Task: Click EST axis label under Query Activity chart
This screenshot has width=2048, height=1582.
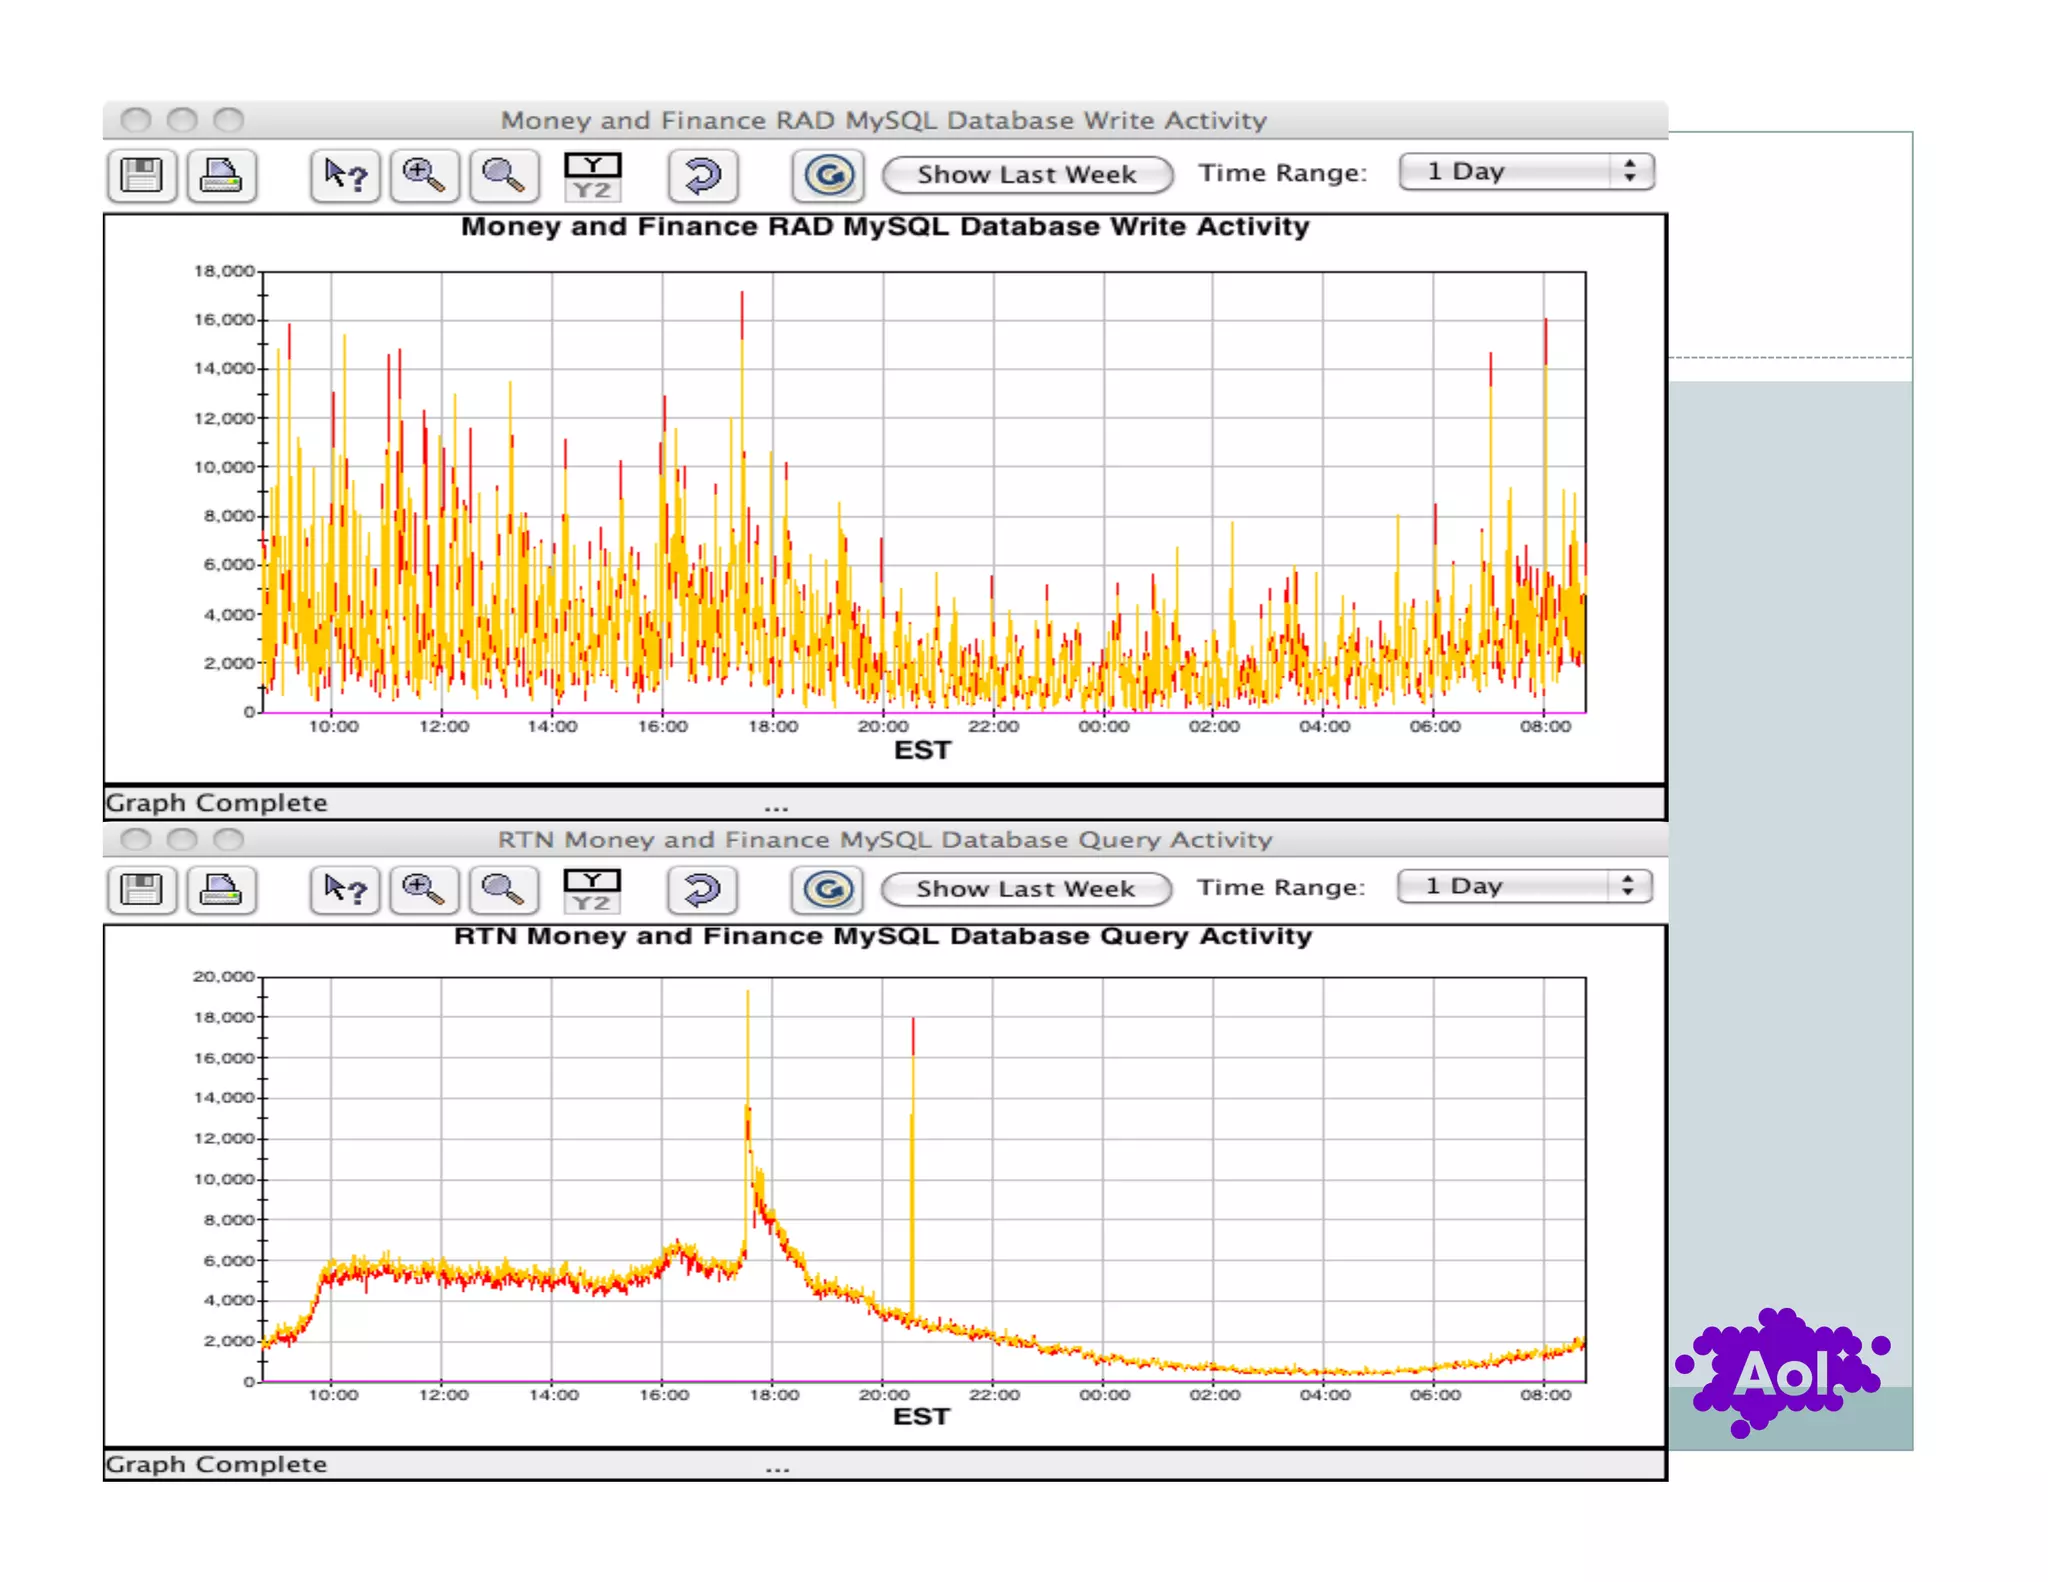Action: 921,1417
